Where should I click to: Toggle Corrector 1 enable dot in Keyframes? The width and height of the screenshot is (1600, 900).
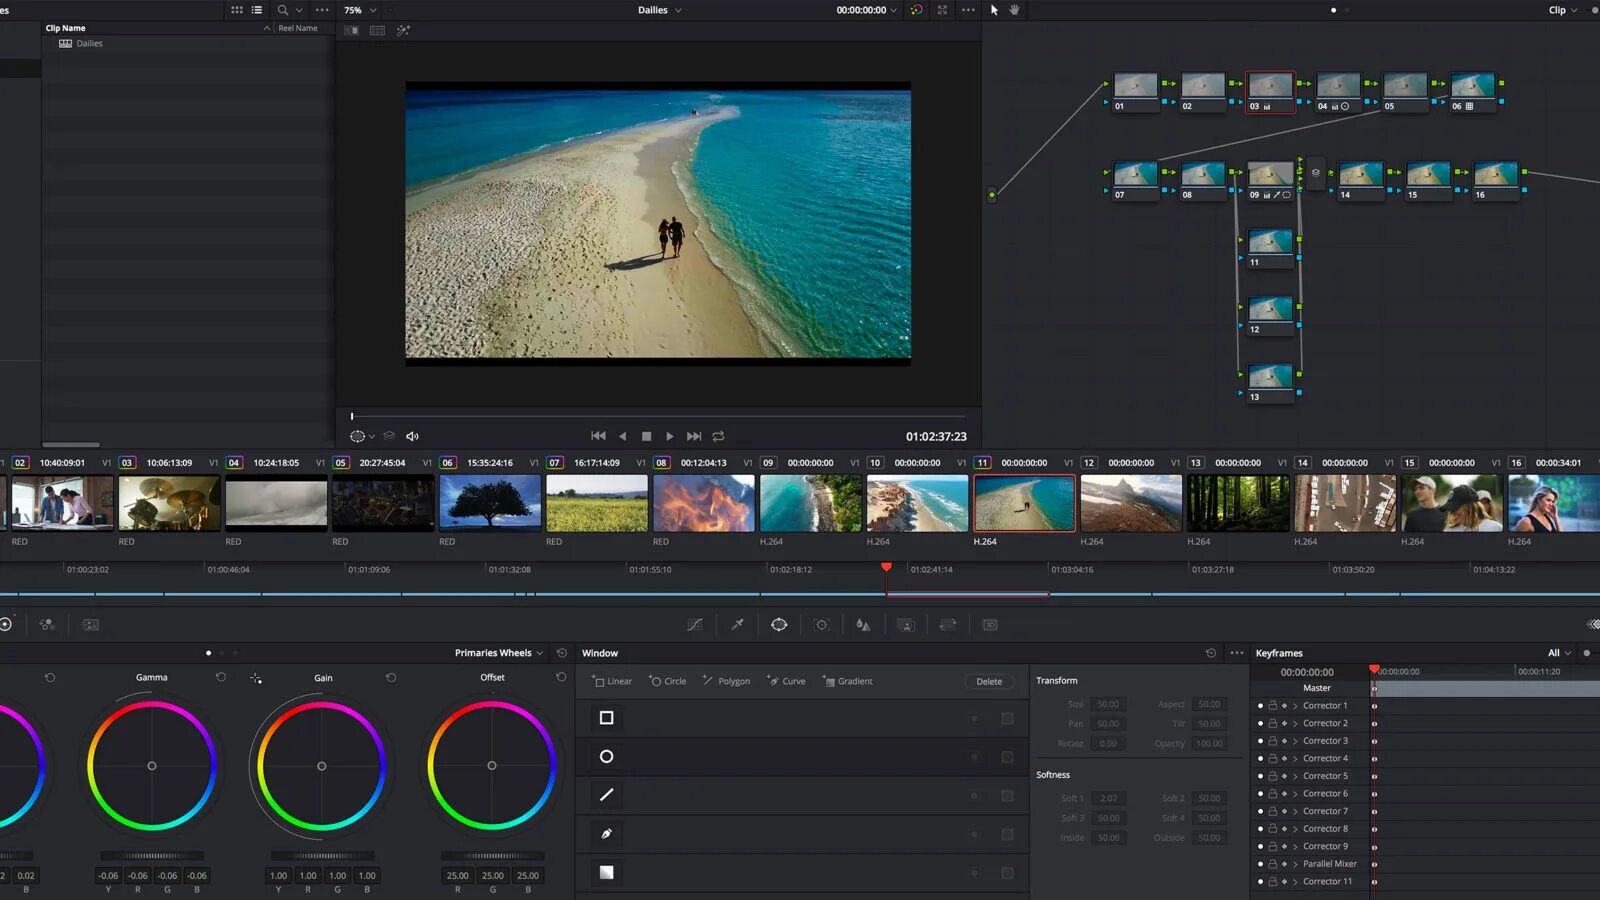1260,706
